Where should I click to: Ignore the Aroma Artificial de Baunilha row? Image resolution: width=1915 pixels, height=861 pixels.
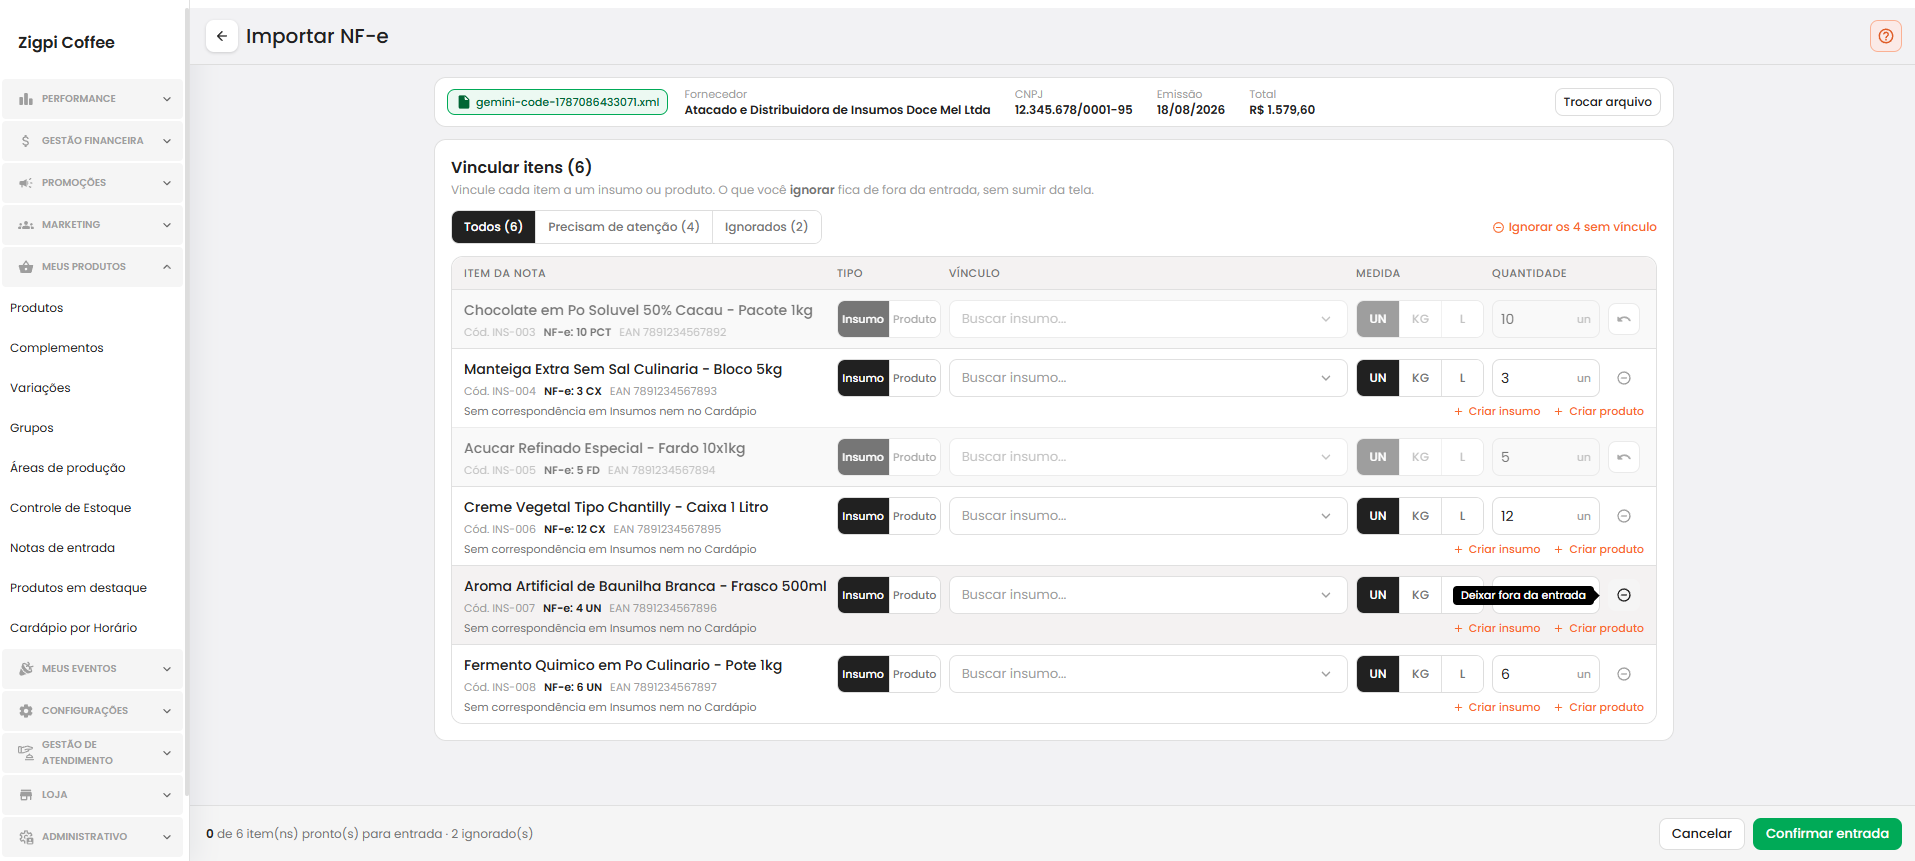[x=1624, y=595]
